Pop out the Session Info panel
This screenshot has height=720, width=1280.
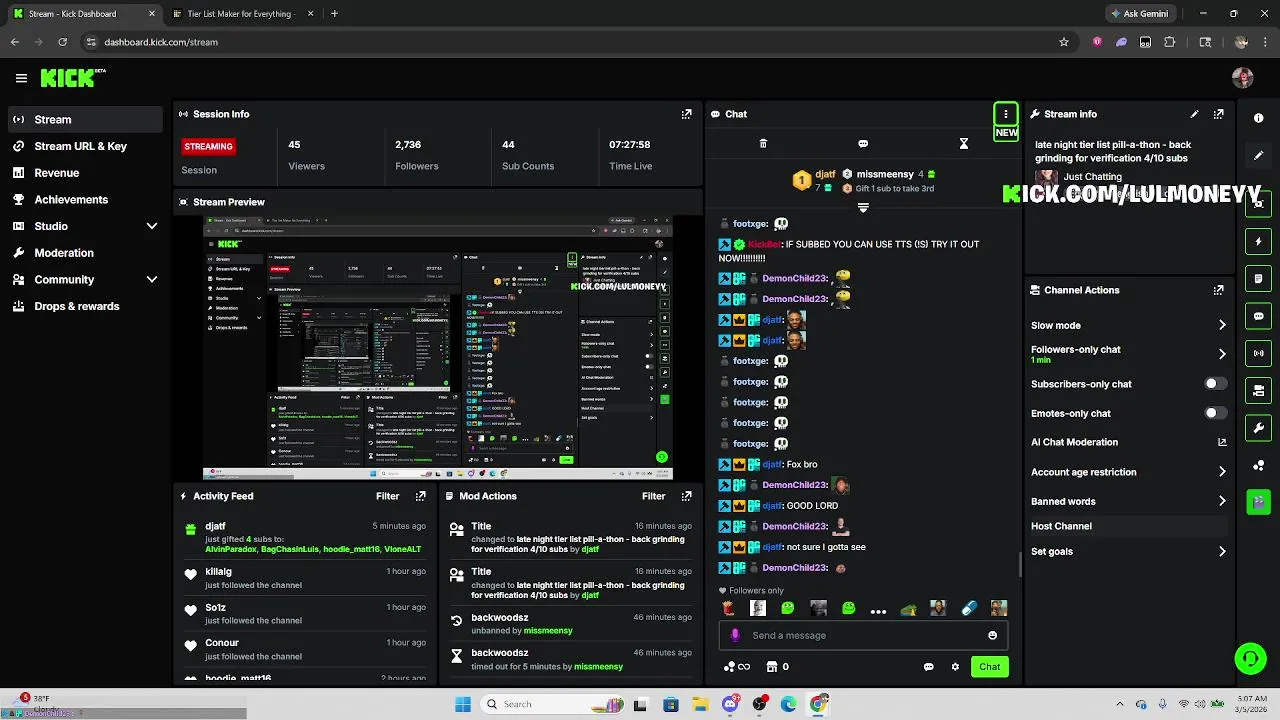click(x=686, y=114)
